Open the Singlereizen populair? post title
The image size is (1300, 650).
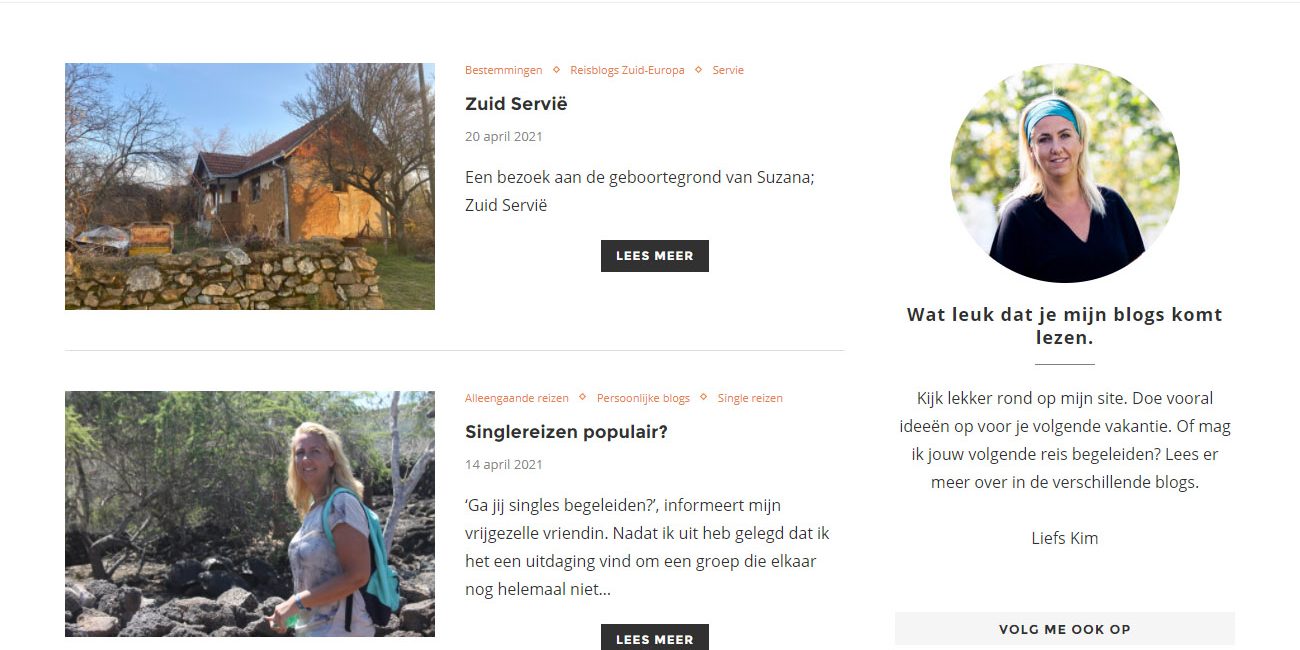(x=566, y=432)
